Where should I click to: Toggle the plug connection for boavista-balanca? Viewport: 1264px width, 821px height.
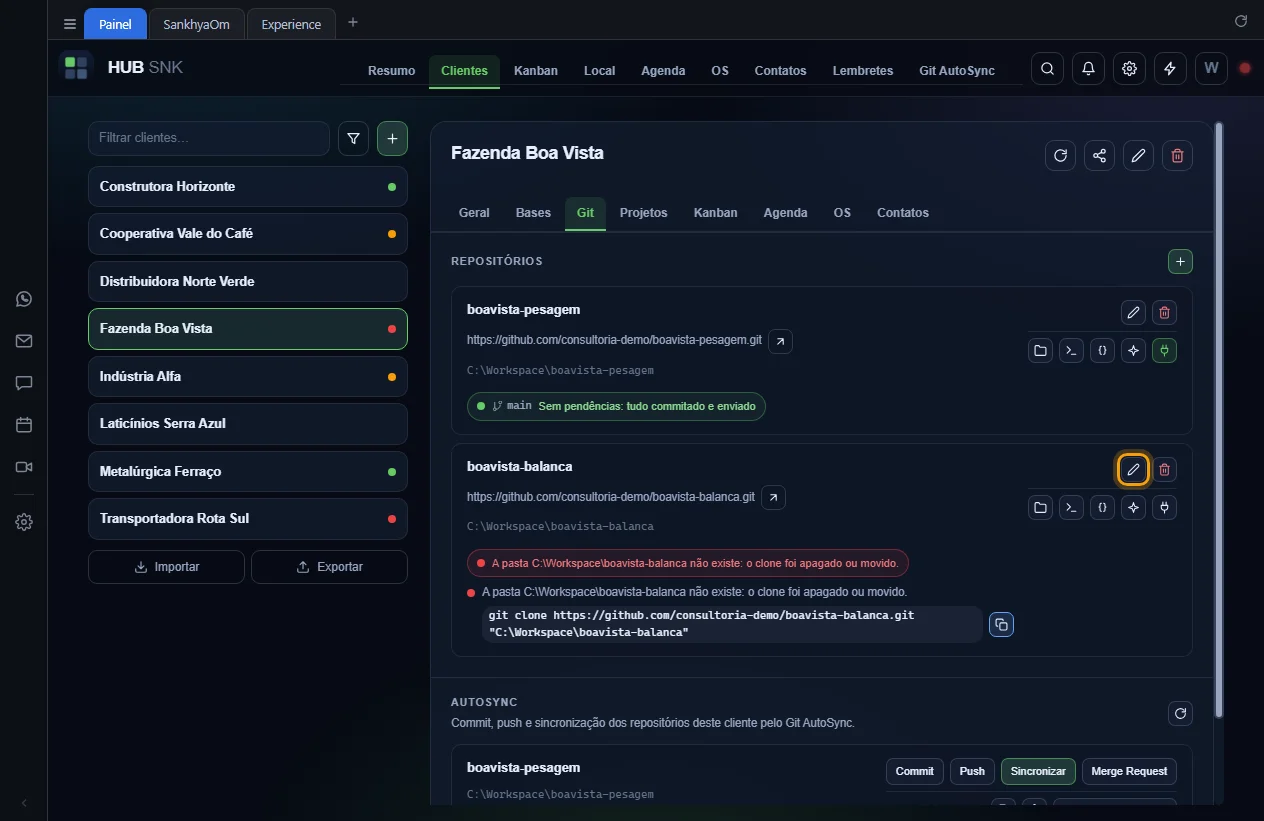pyautogui.click(x=1164, y=508)
